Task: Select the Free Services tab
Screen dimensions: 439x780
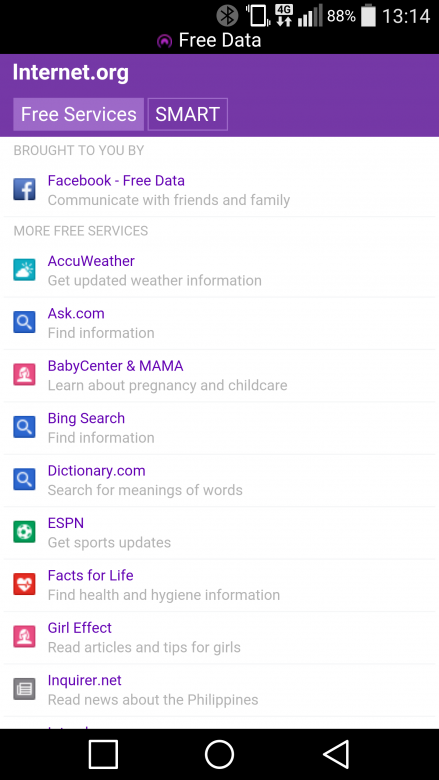Action: 79,114
